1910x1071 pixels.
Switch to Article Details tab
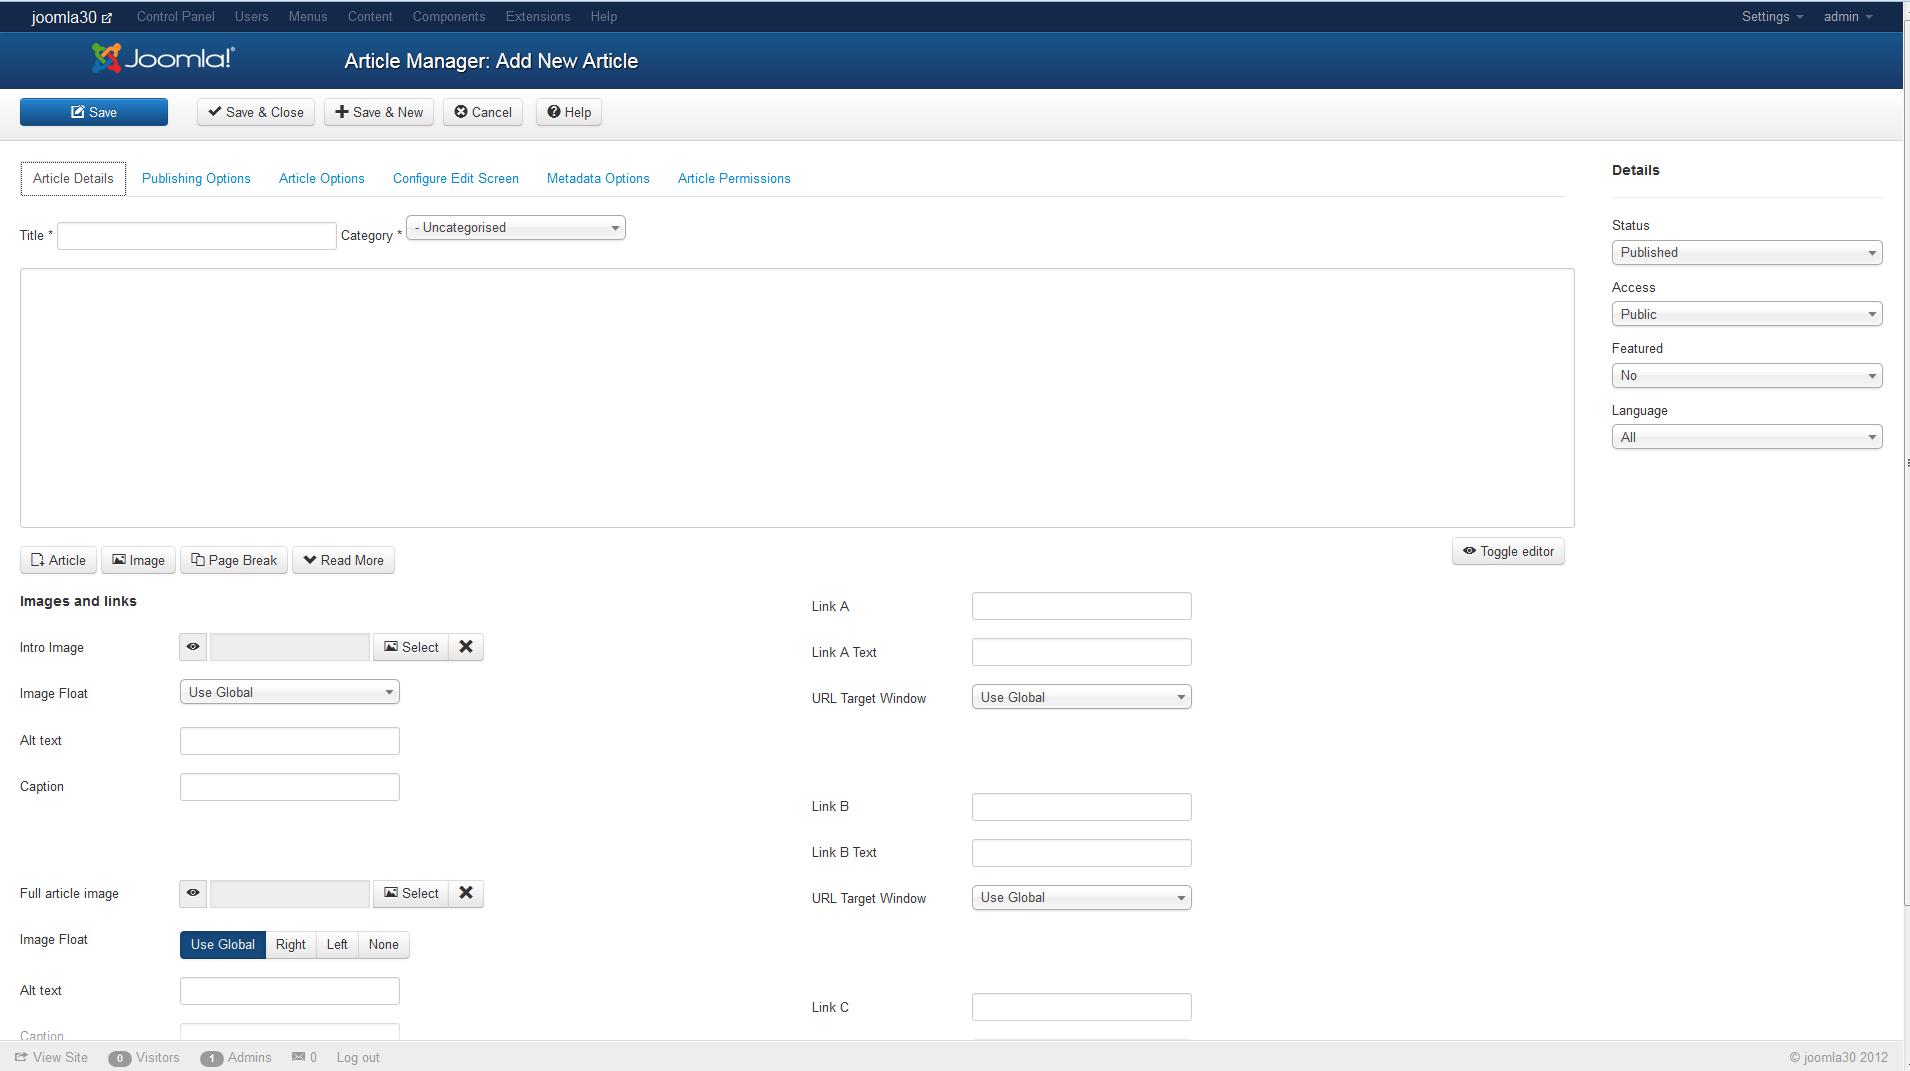point(73,178)
